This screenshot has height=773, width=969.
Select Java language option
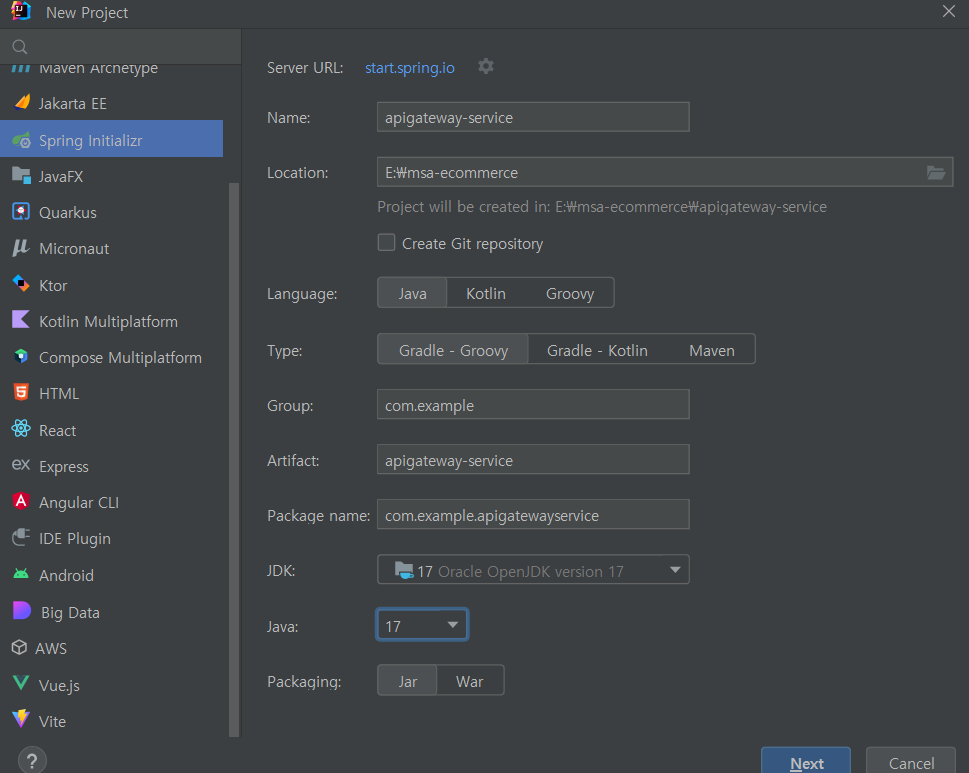pos(412,294)
